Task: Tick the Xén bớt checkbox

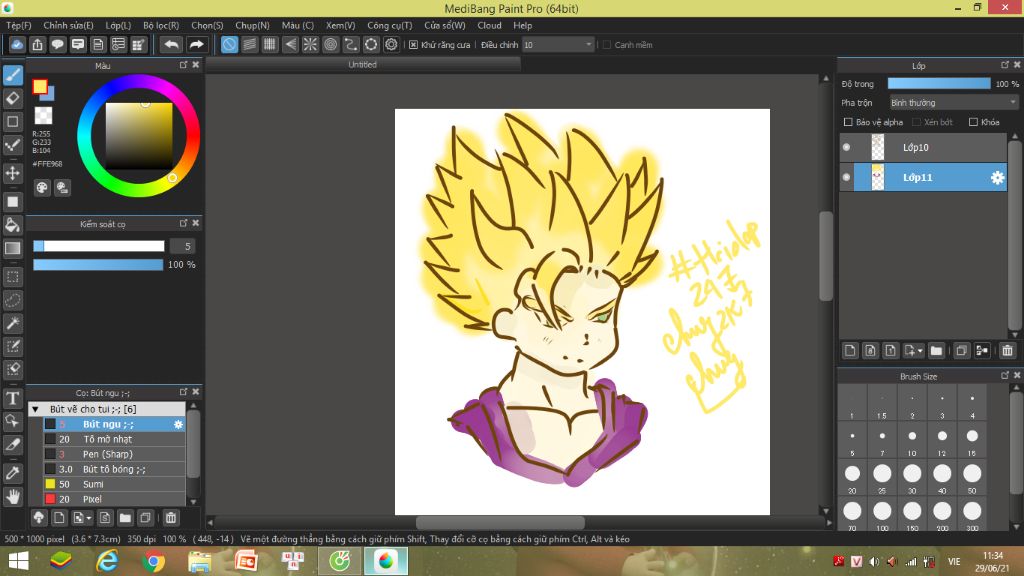Action: tap(916, 122)
